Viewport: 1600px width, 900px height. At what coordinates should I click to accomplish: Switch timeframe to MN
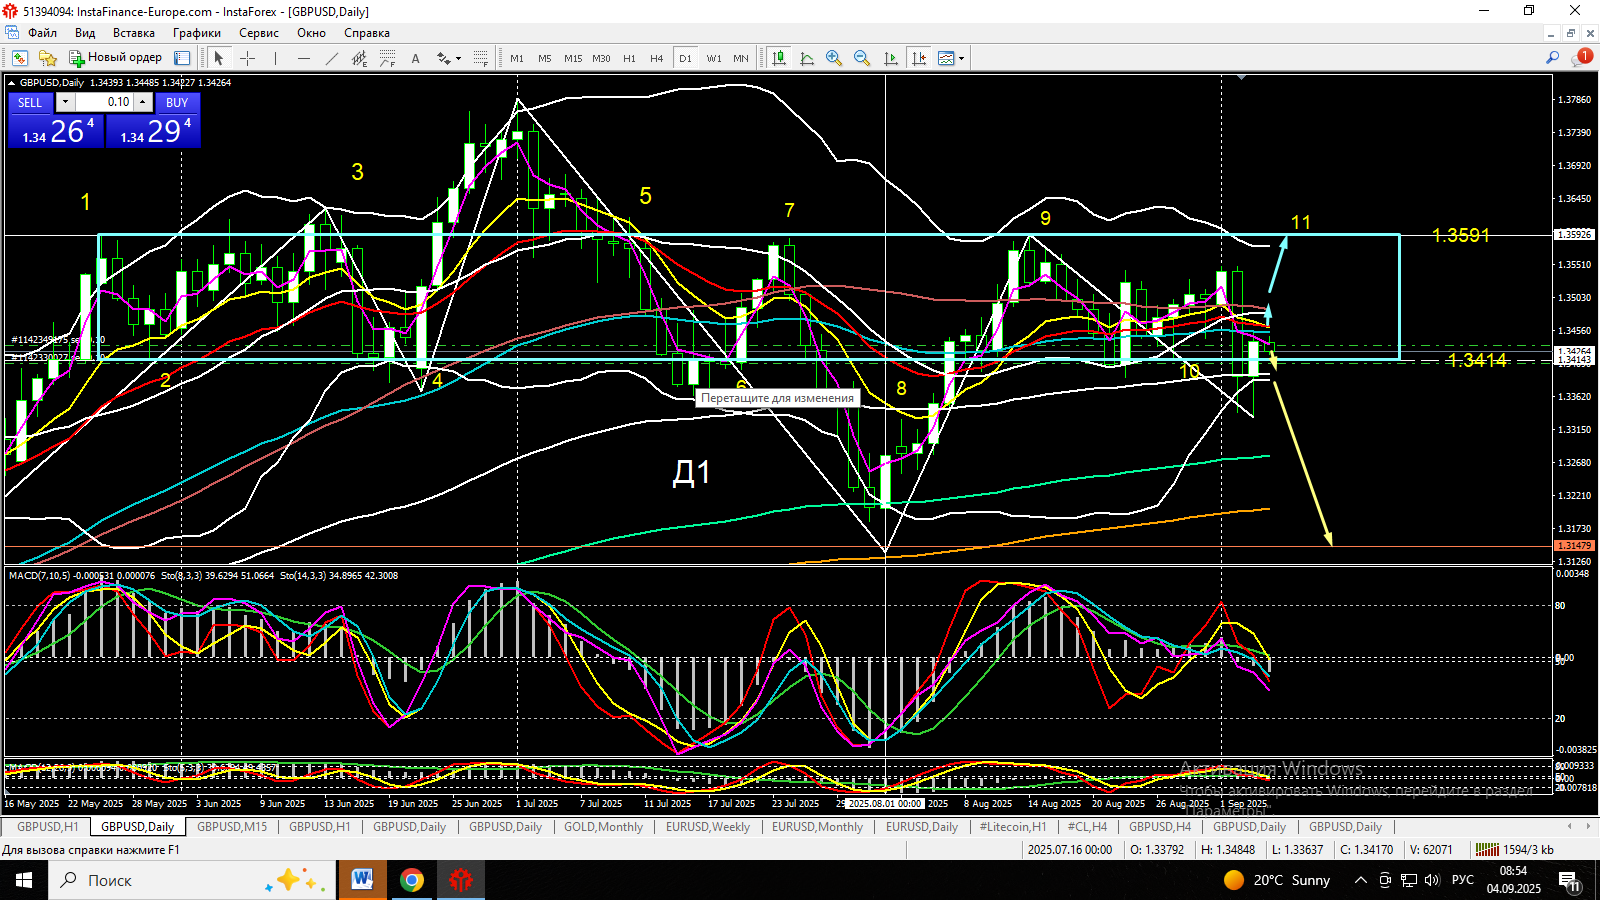point(741,58)
